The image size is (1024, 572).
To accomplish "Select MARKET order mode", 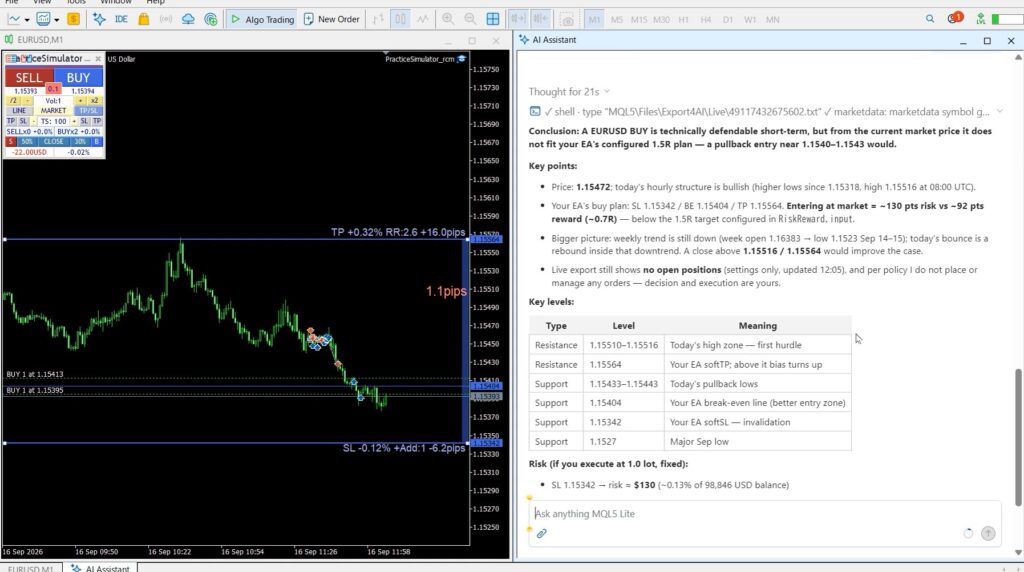I will [x=54, y=110].
